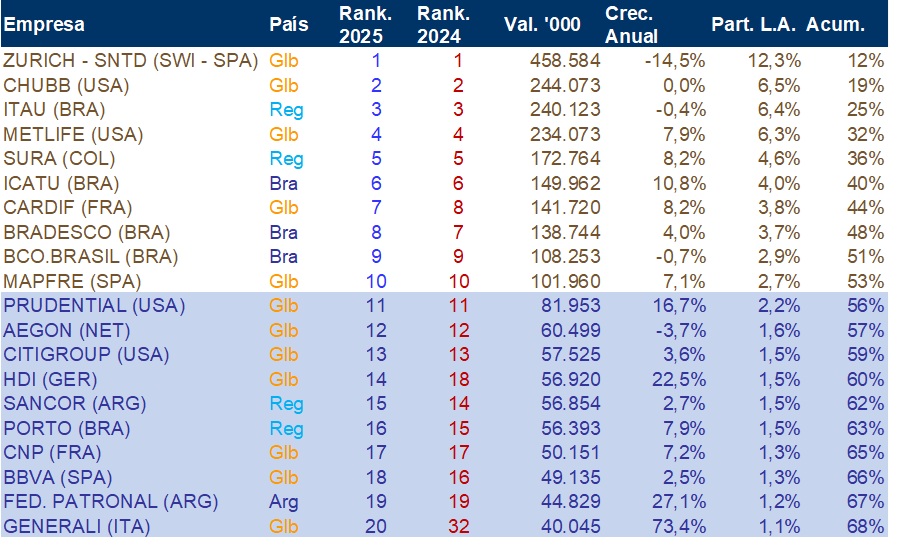Select the Reg label for ITAU (BRA)

click(286, 109)
